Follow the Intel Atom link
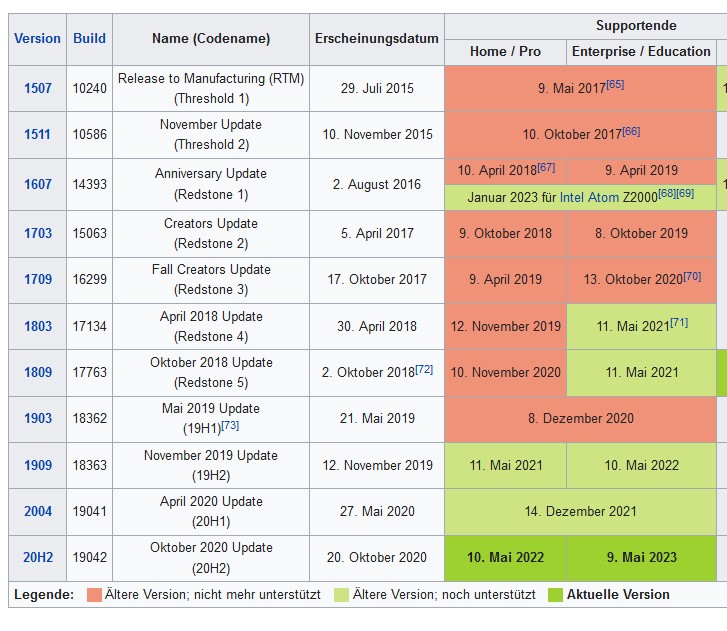727x631 pixels. coord(589,198)
